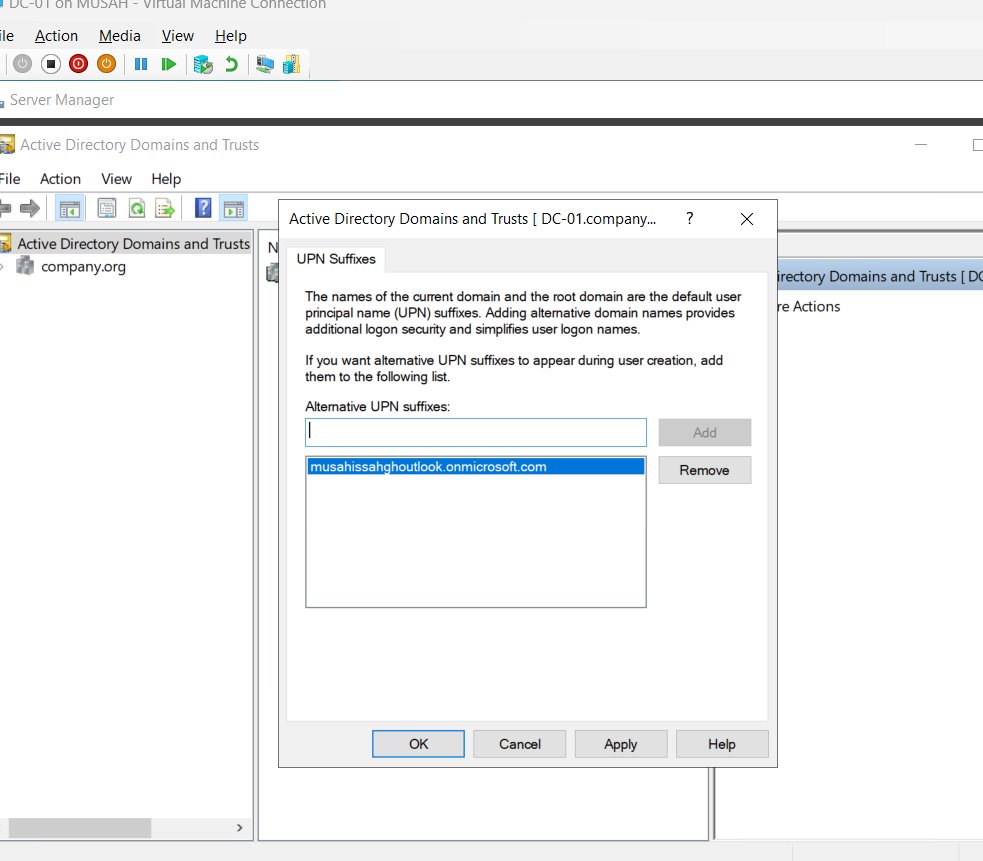Image resolution: width=983 pixels, height=861 pixels.
Task: Click the blue Help question mark icon
Action: point(203,208)
